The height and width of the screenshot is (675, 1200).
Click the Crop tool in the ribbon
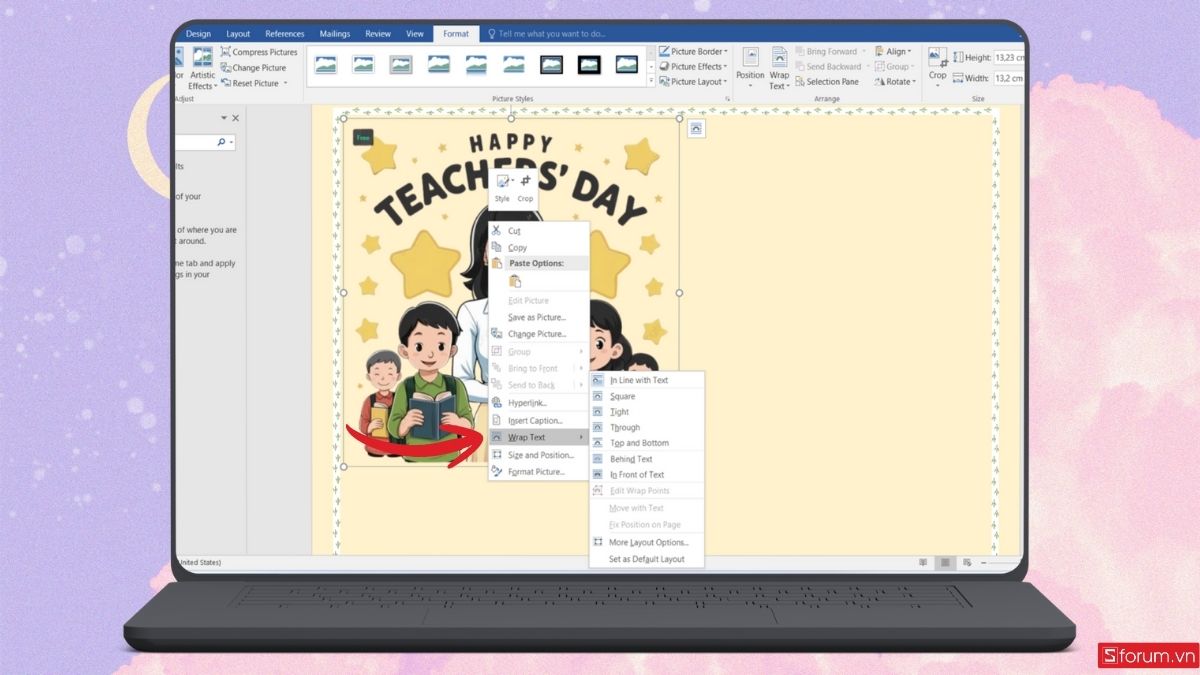pyautogui.click(x=937, y=63)
